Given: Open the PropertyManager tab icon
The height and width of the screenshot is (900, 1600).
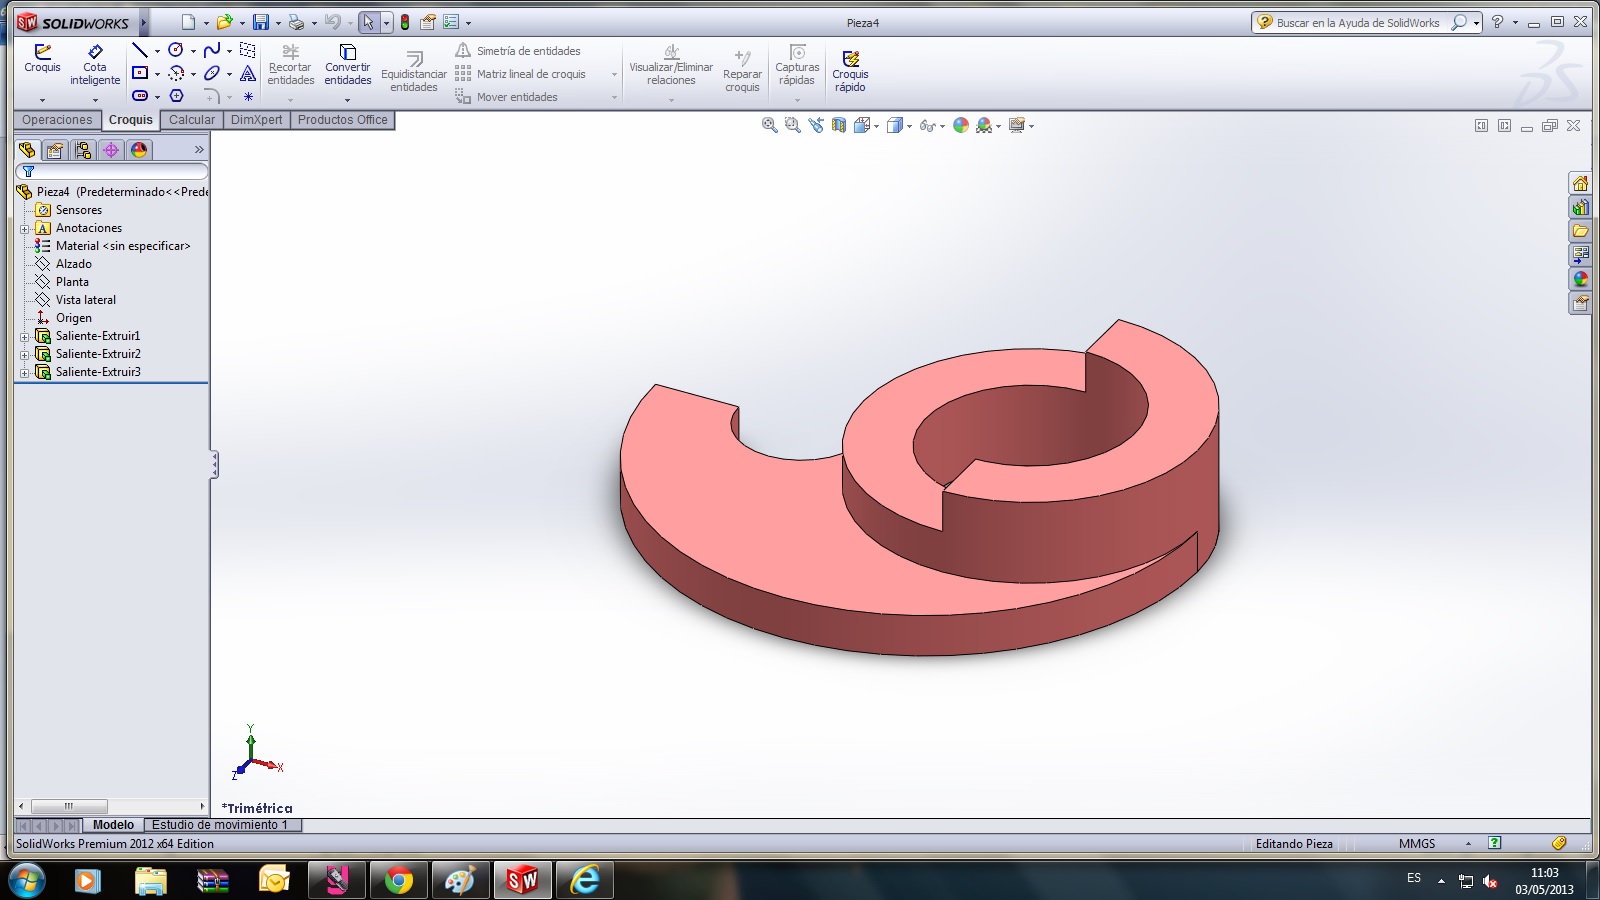Looking at the screenshot, I should pos(55,150).
